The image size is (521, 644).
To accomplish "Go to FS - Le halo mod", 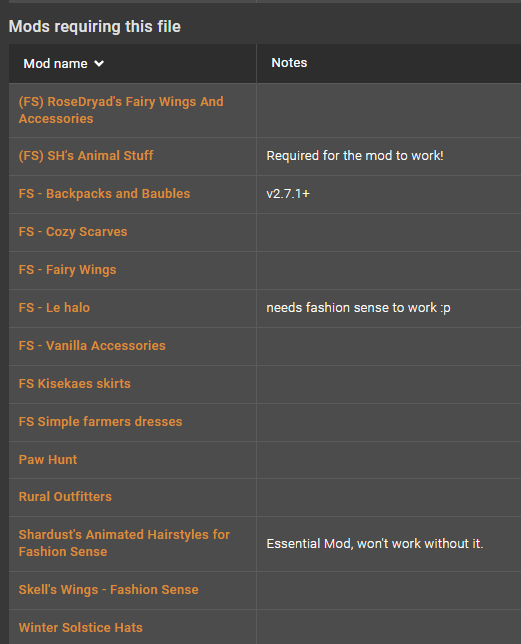I will (54, 308).
